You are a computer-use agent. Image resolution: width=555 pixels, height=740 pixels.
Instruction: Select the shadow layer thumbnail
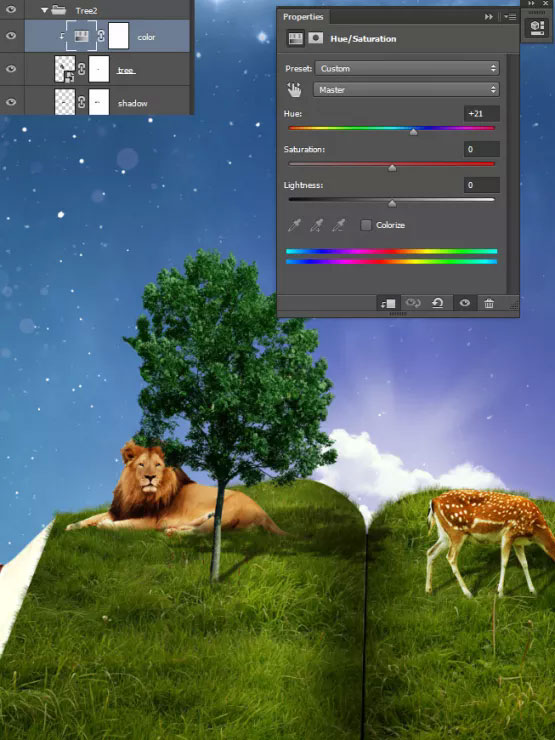point(65,102)
